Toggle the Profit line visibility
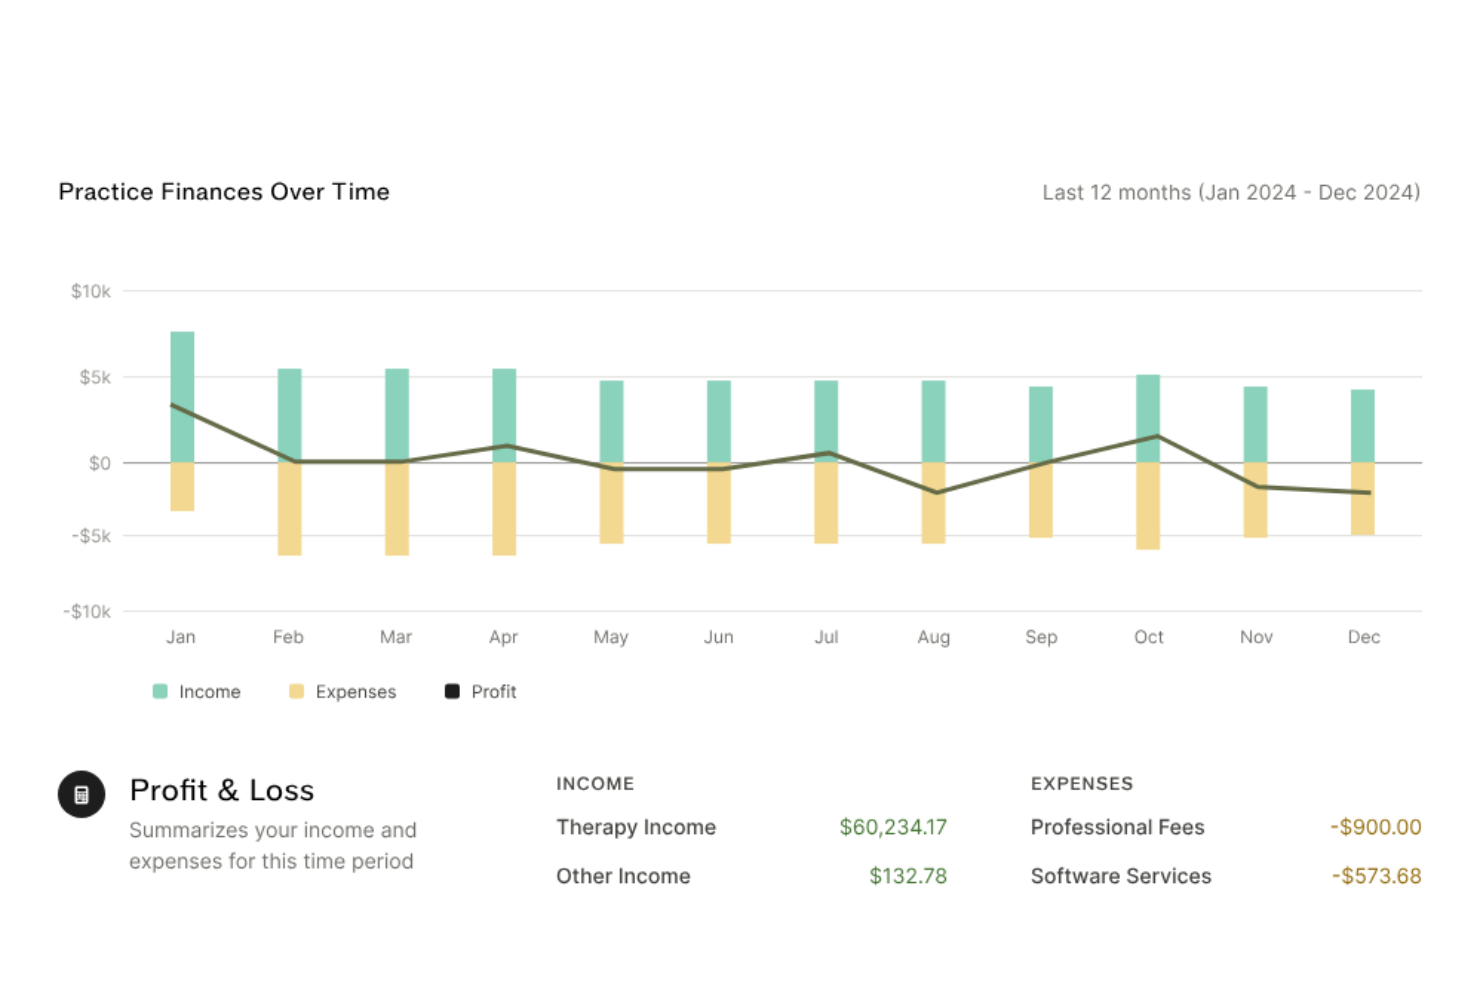1480x987 pixels. 481,691
